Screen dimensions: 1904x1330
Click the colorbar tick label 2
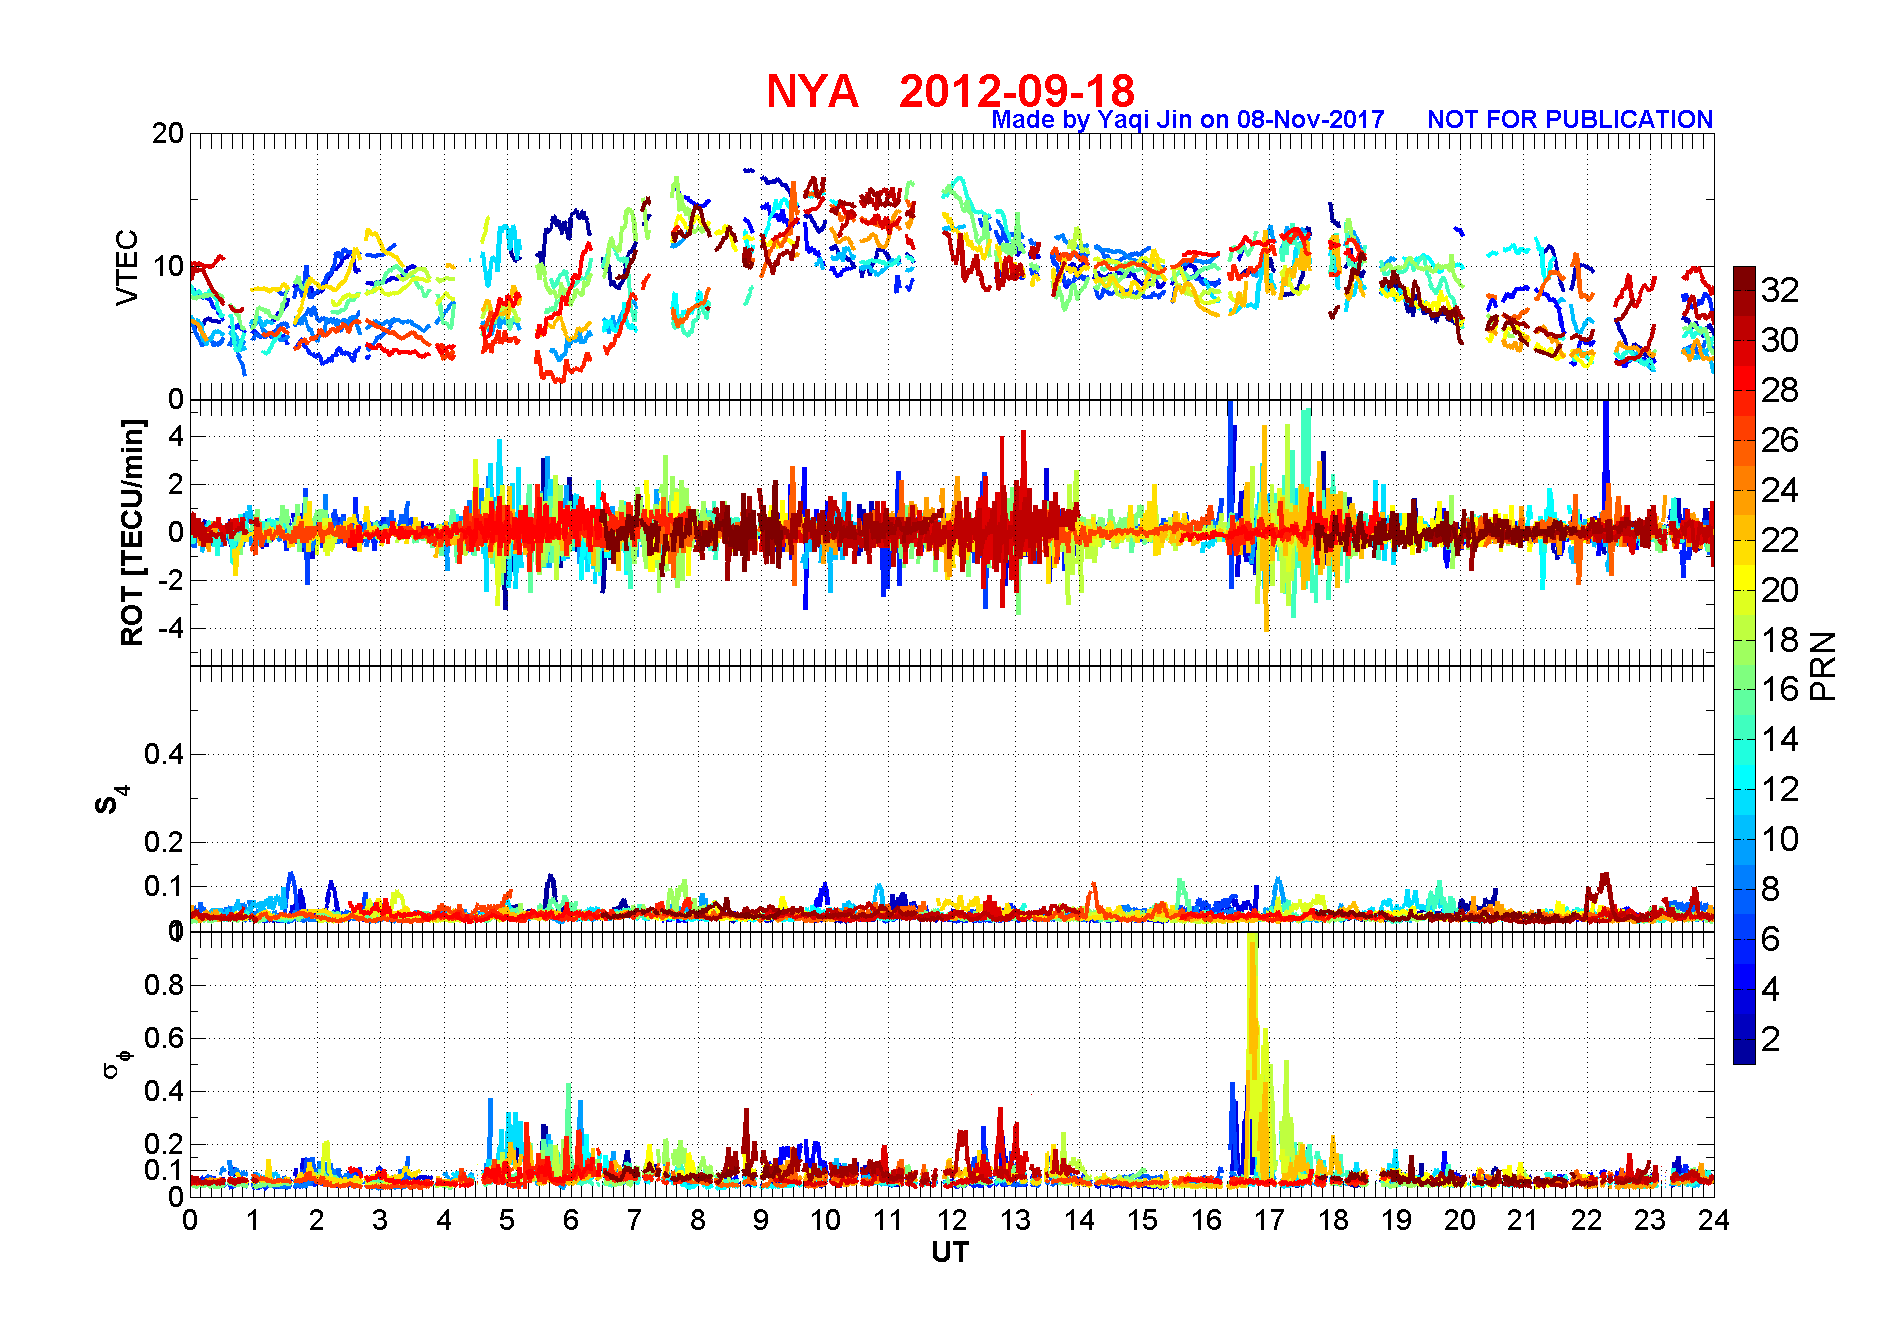click(x=1770, y=1039)
